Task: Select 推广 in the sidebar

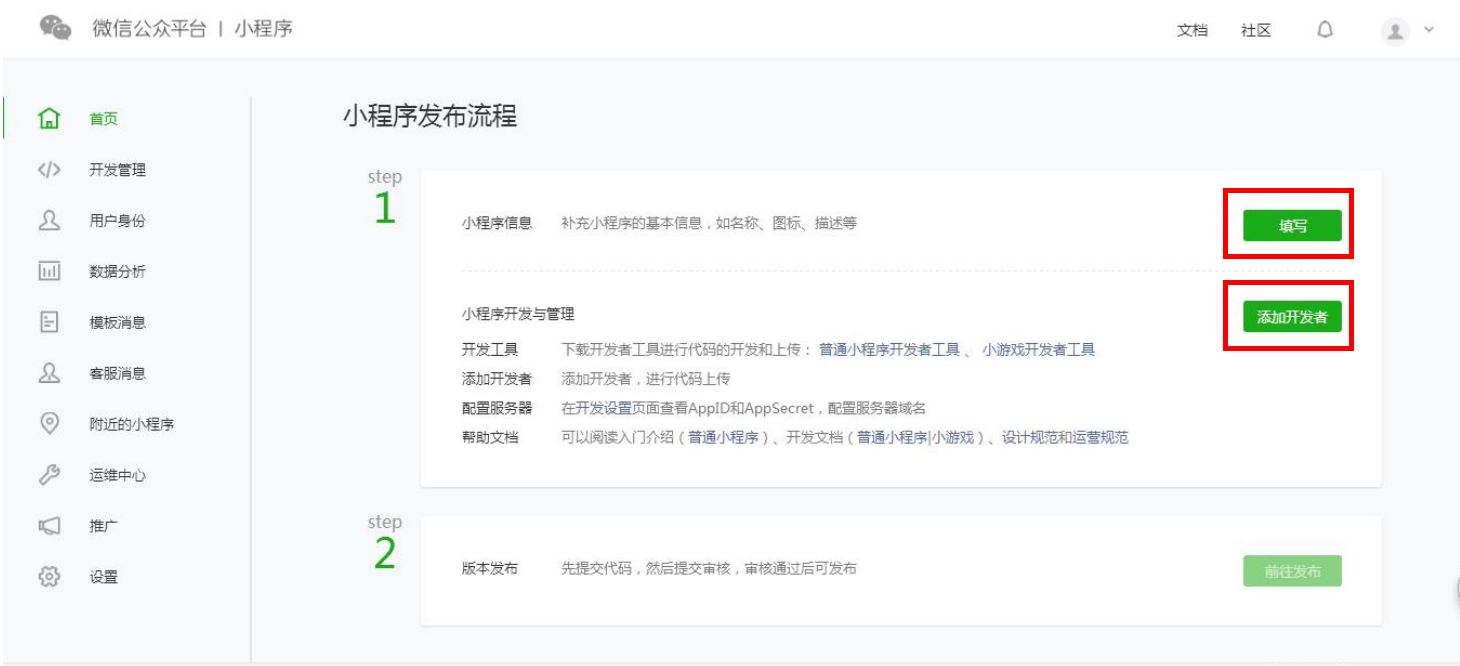Action: [103, 527]
